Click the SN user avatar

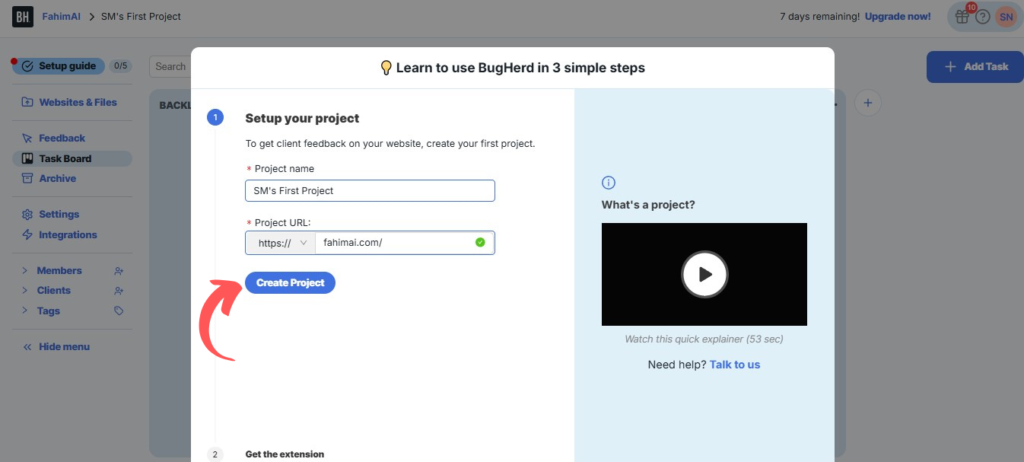1005,17
